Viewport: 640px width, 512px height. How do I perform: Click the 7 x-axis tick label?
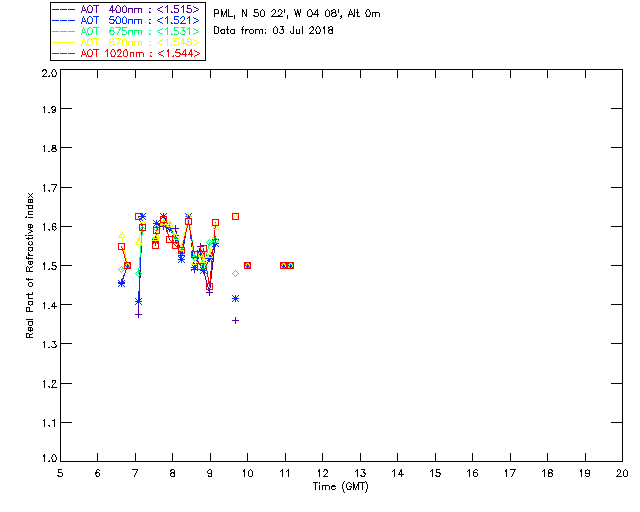click(x=135, y=473)
